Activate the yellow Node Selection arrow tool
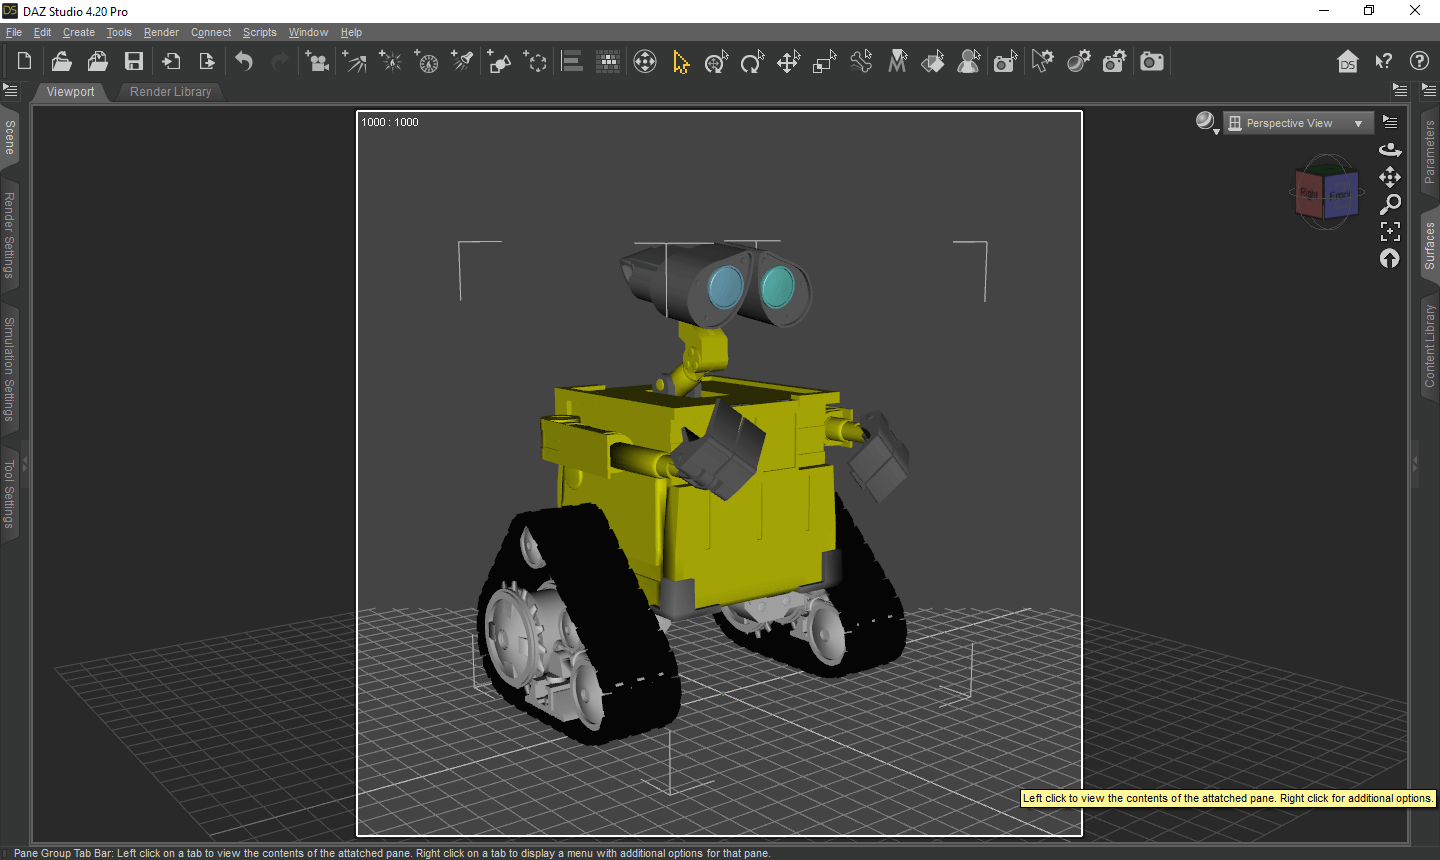Image resolution: width=1440 pixels, height=860 pixels. (x=681, y=62)
